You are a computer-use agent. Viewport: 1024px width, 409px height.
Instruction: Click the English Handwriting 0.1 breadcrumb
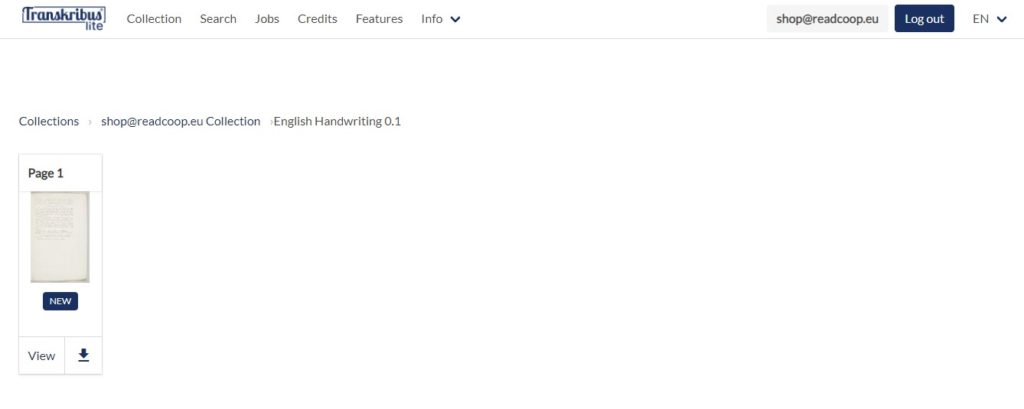[x=337, y=122]
